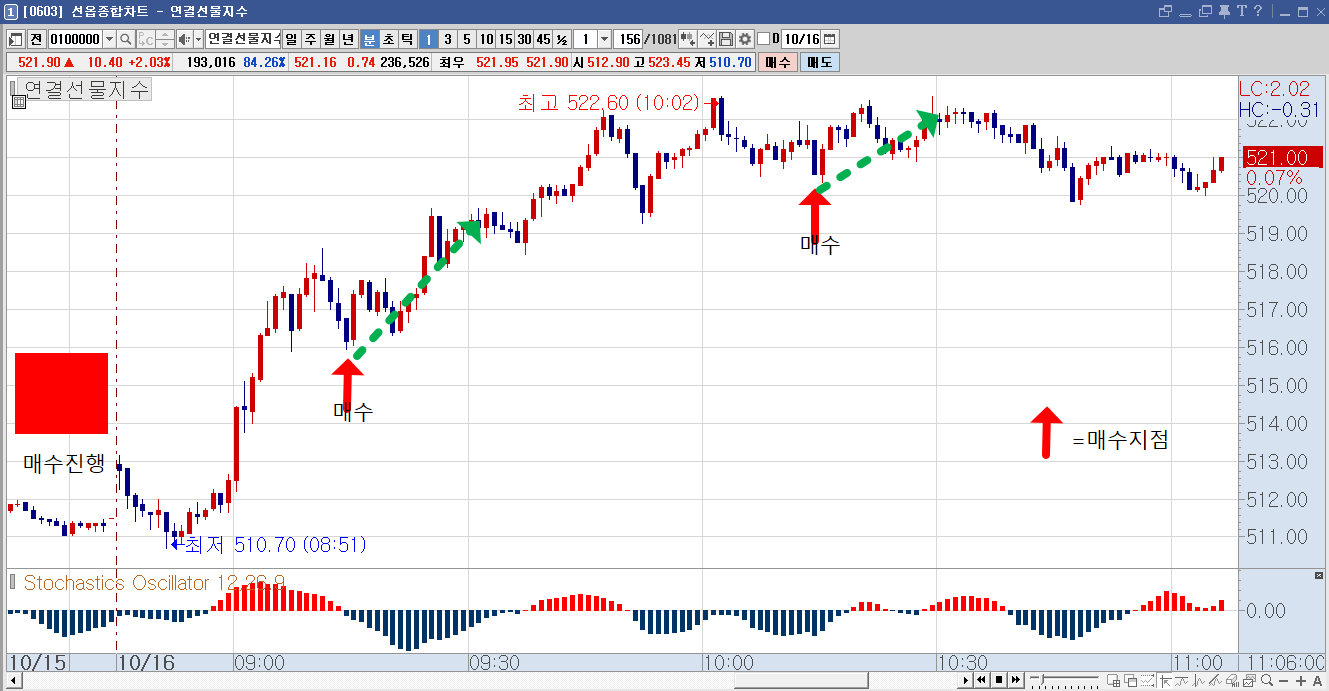Click the text size T icon in title bar

pyautogui.click(x=1242, y=11)
